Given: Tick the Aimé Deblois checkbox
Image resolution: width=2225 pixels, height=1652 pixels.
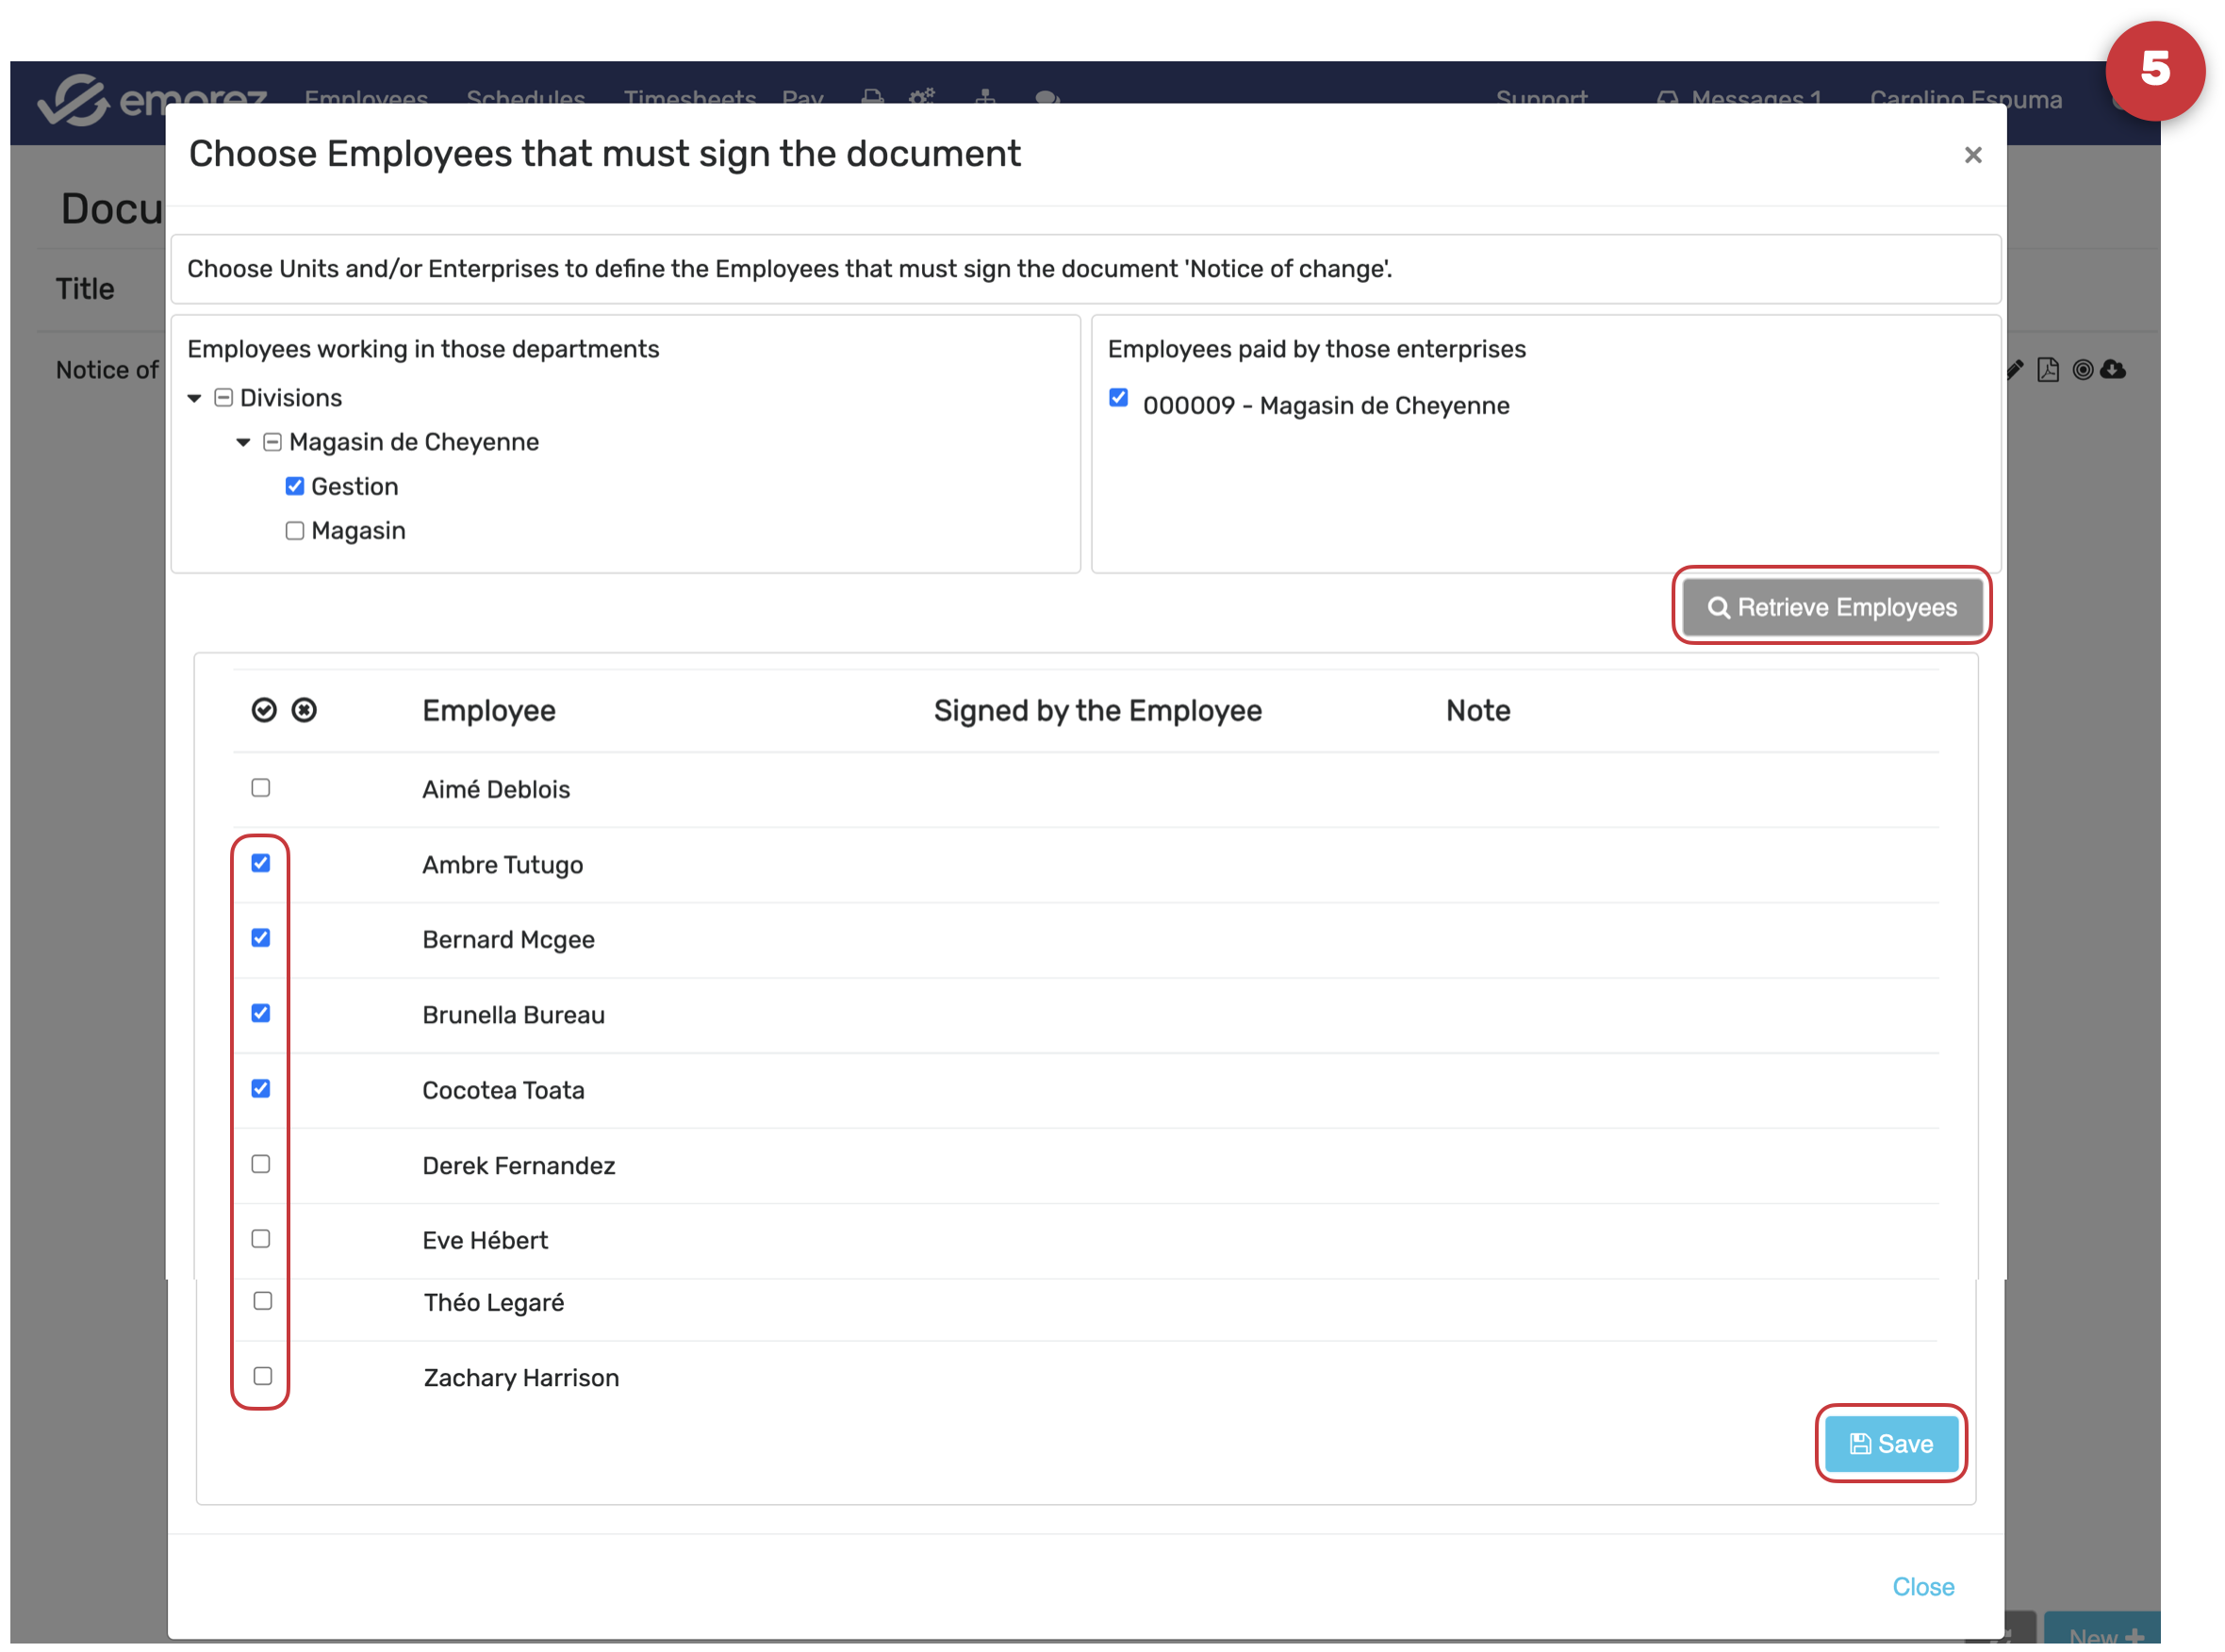Looking at the screenshot, I should [261, 788].
